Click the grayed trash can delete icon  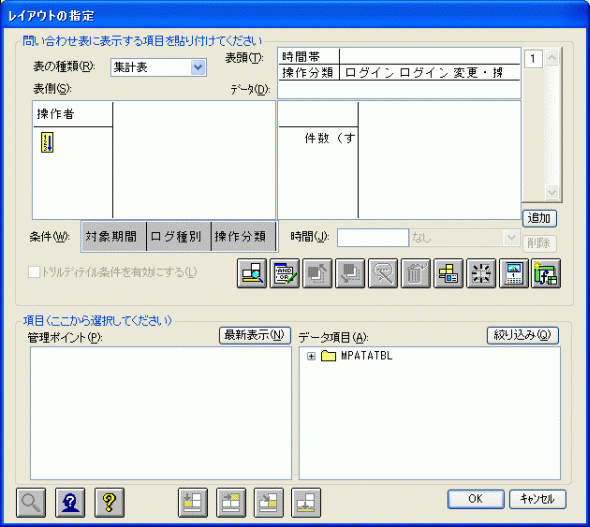[x=415, y=273]
